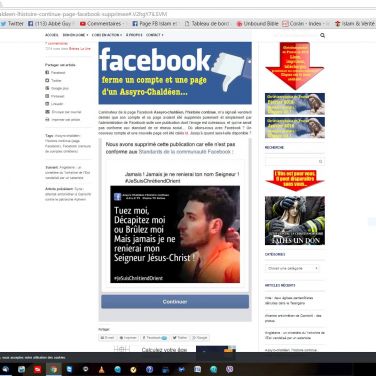Expand the À propos navigation menu
Image resolution: width=376 pixels, height=376 pixels.
[134, 35]
